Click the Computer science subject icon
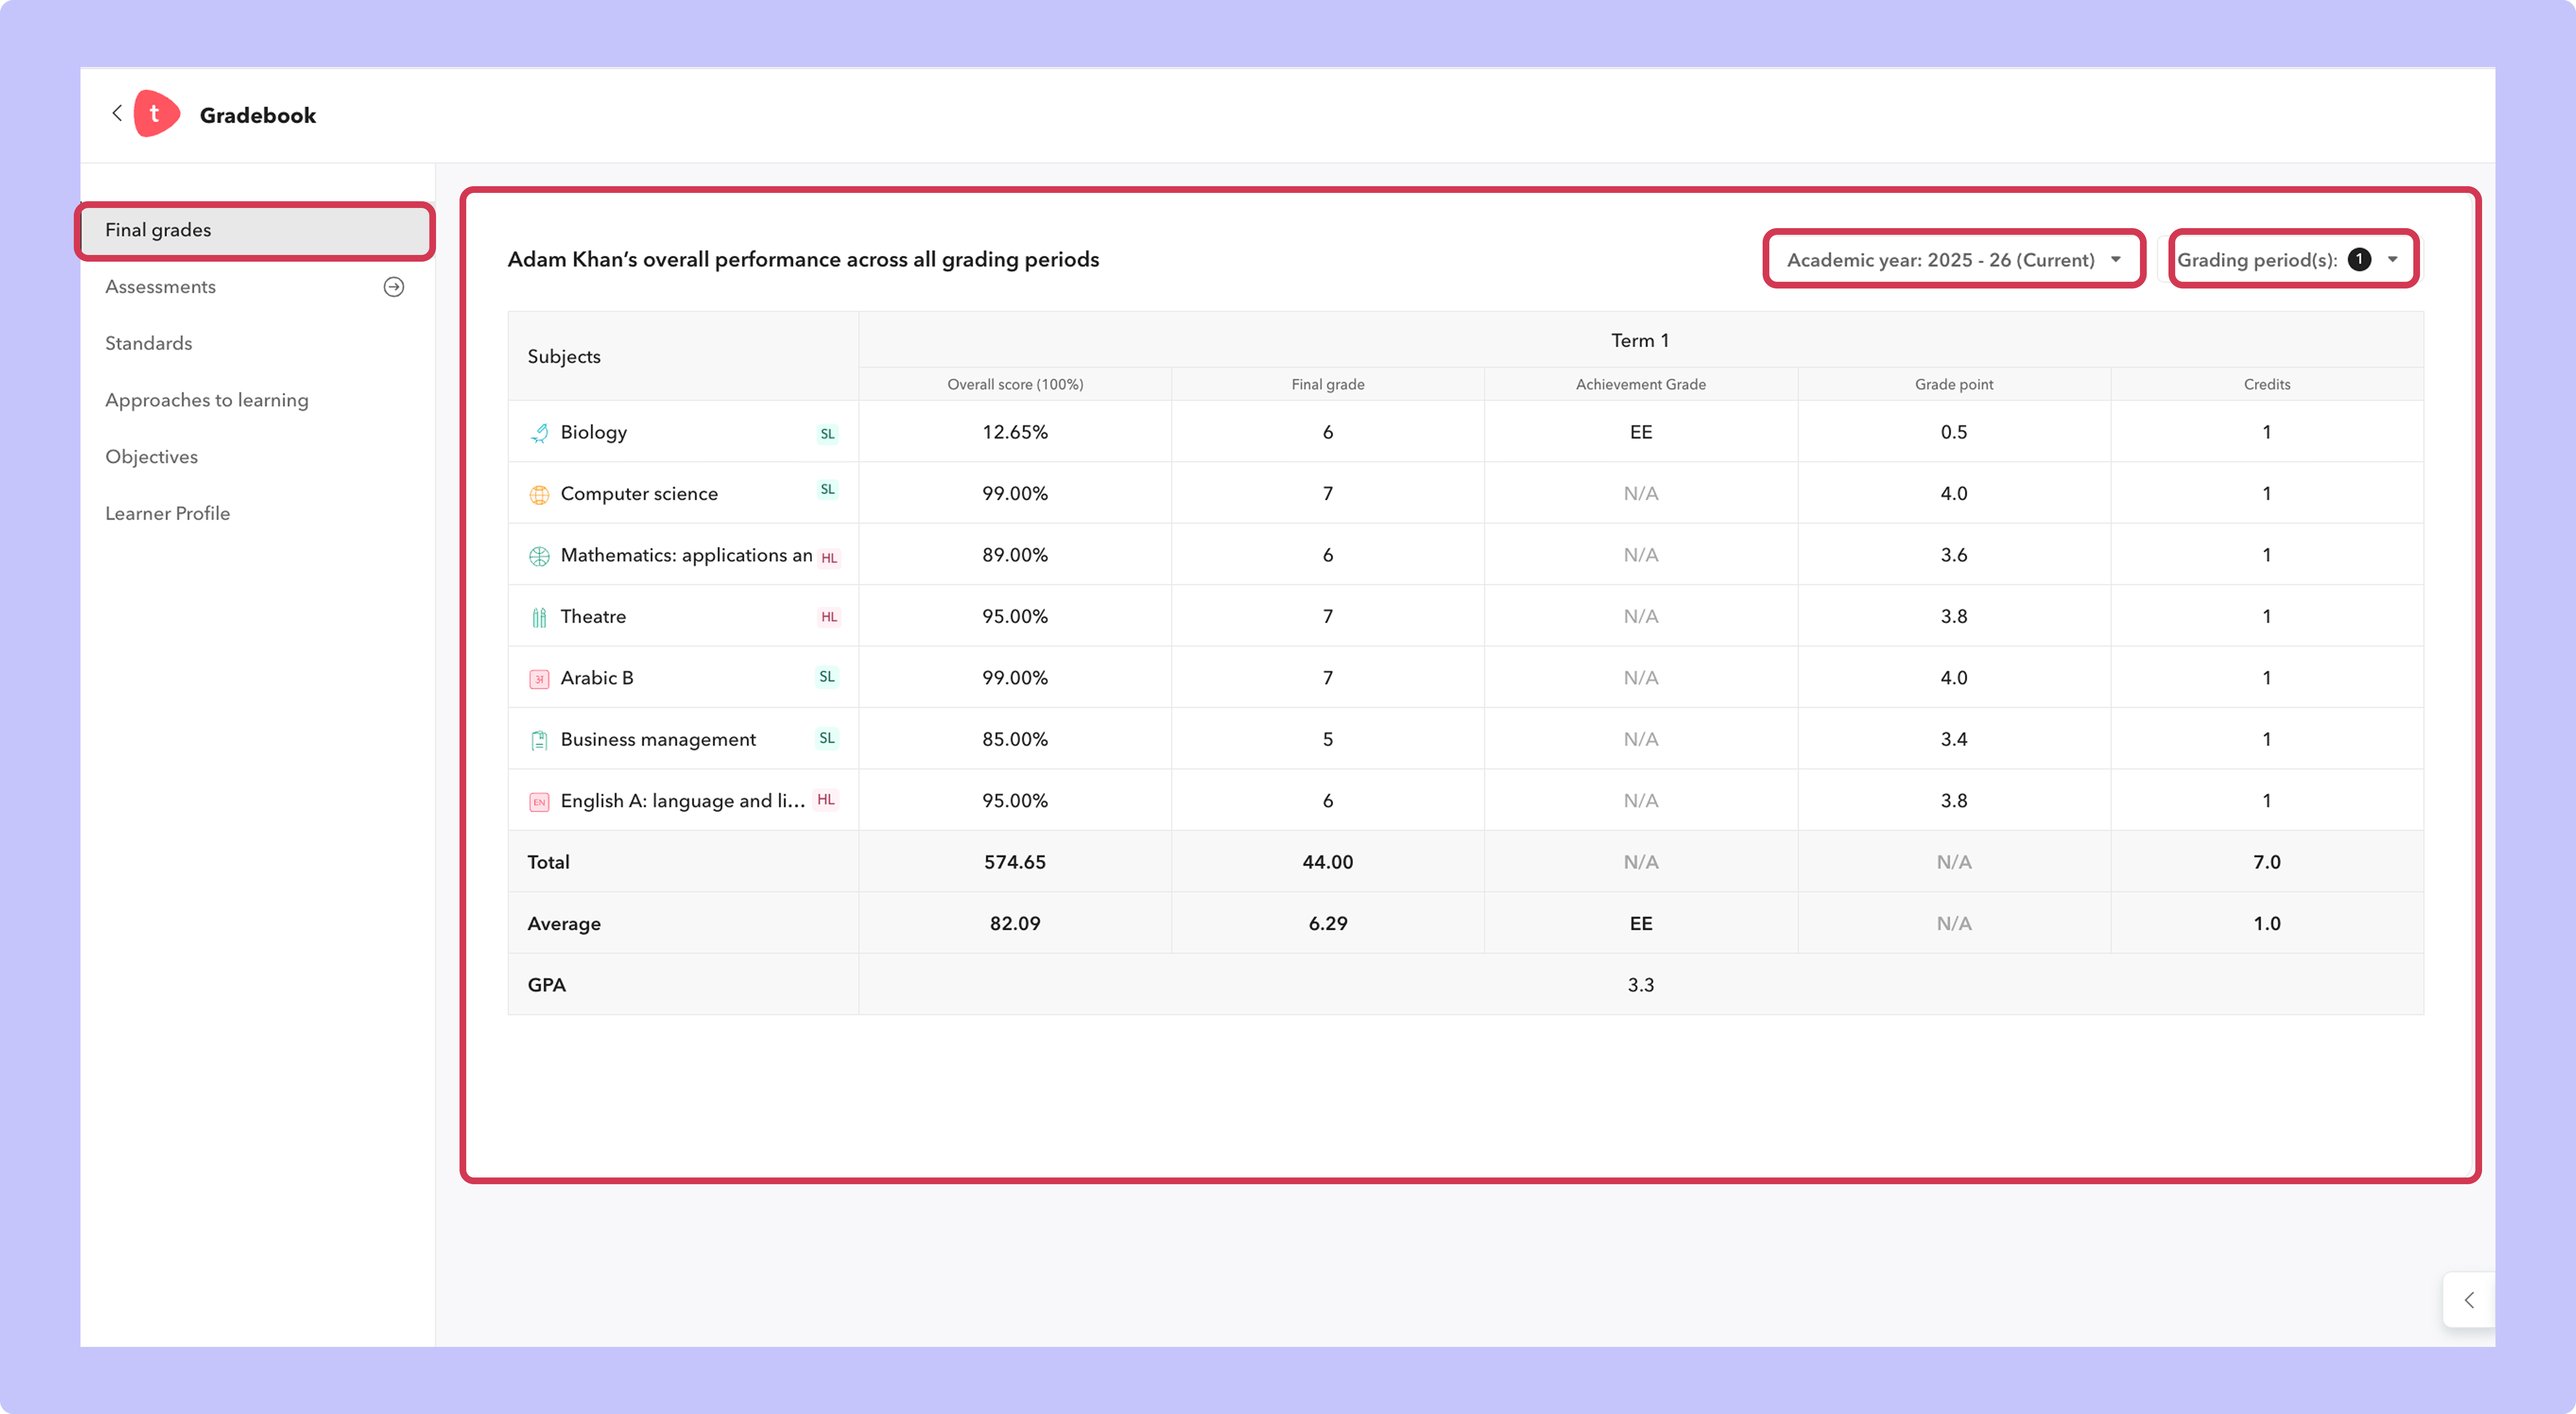Viewport: 2576px width, 1414px height. click(x=539, y=494)
